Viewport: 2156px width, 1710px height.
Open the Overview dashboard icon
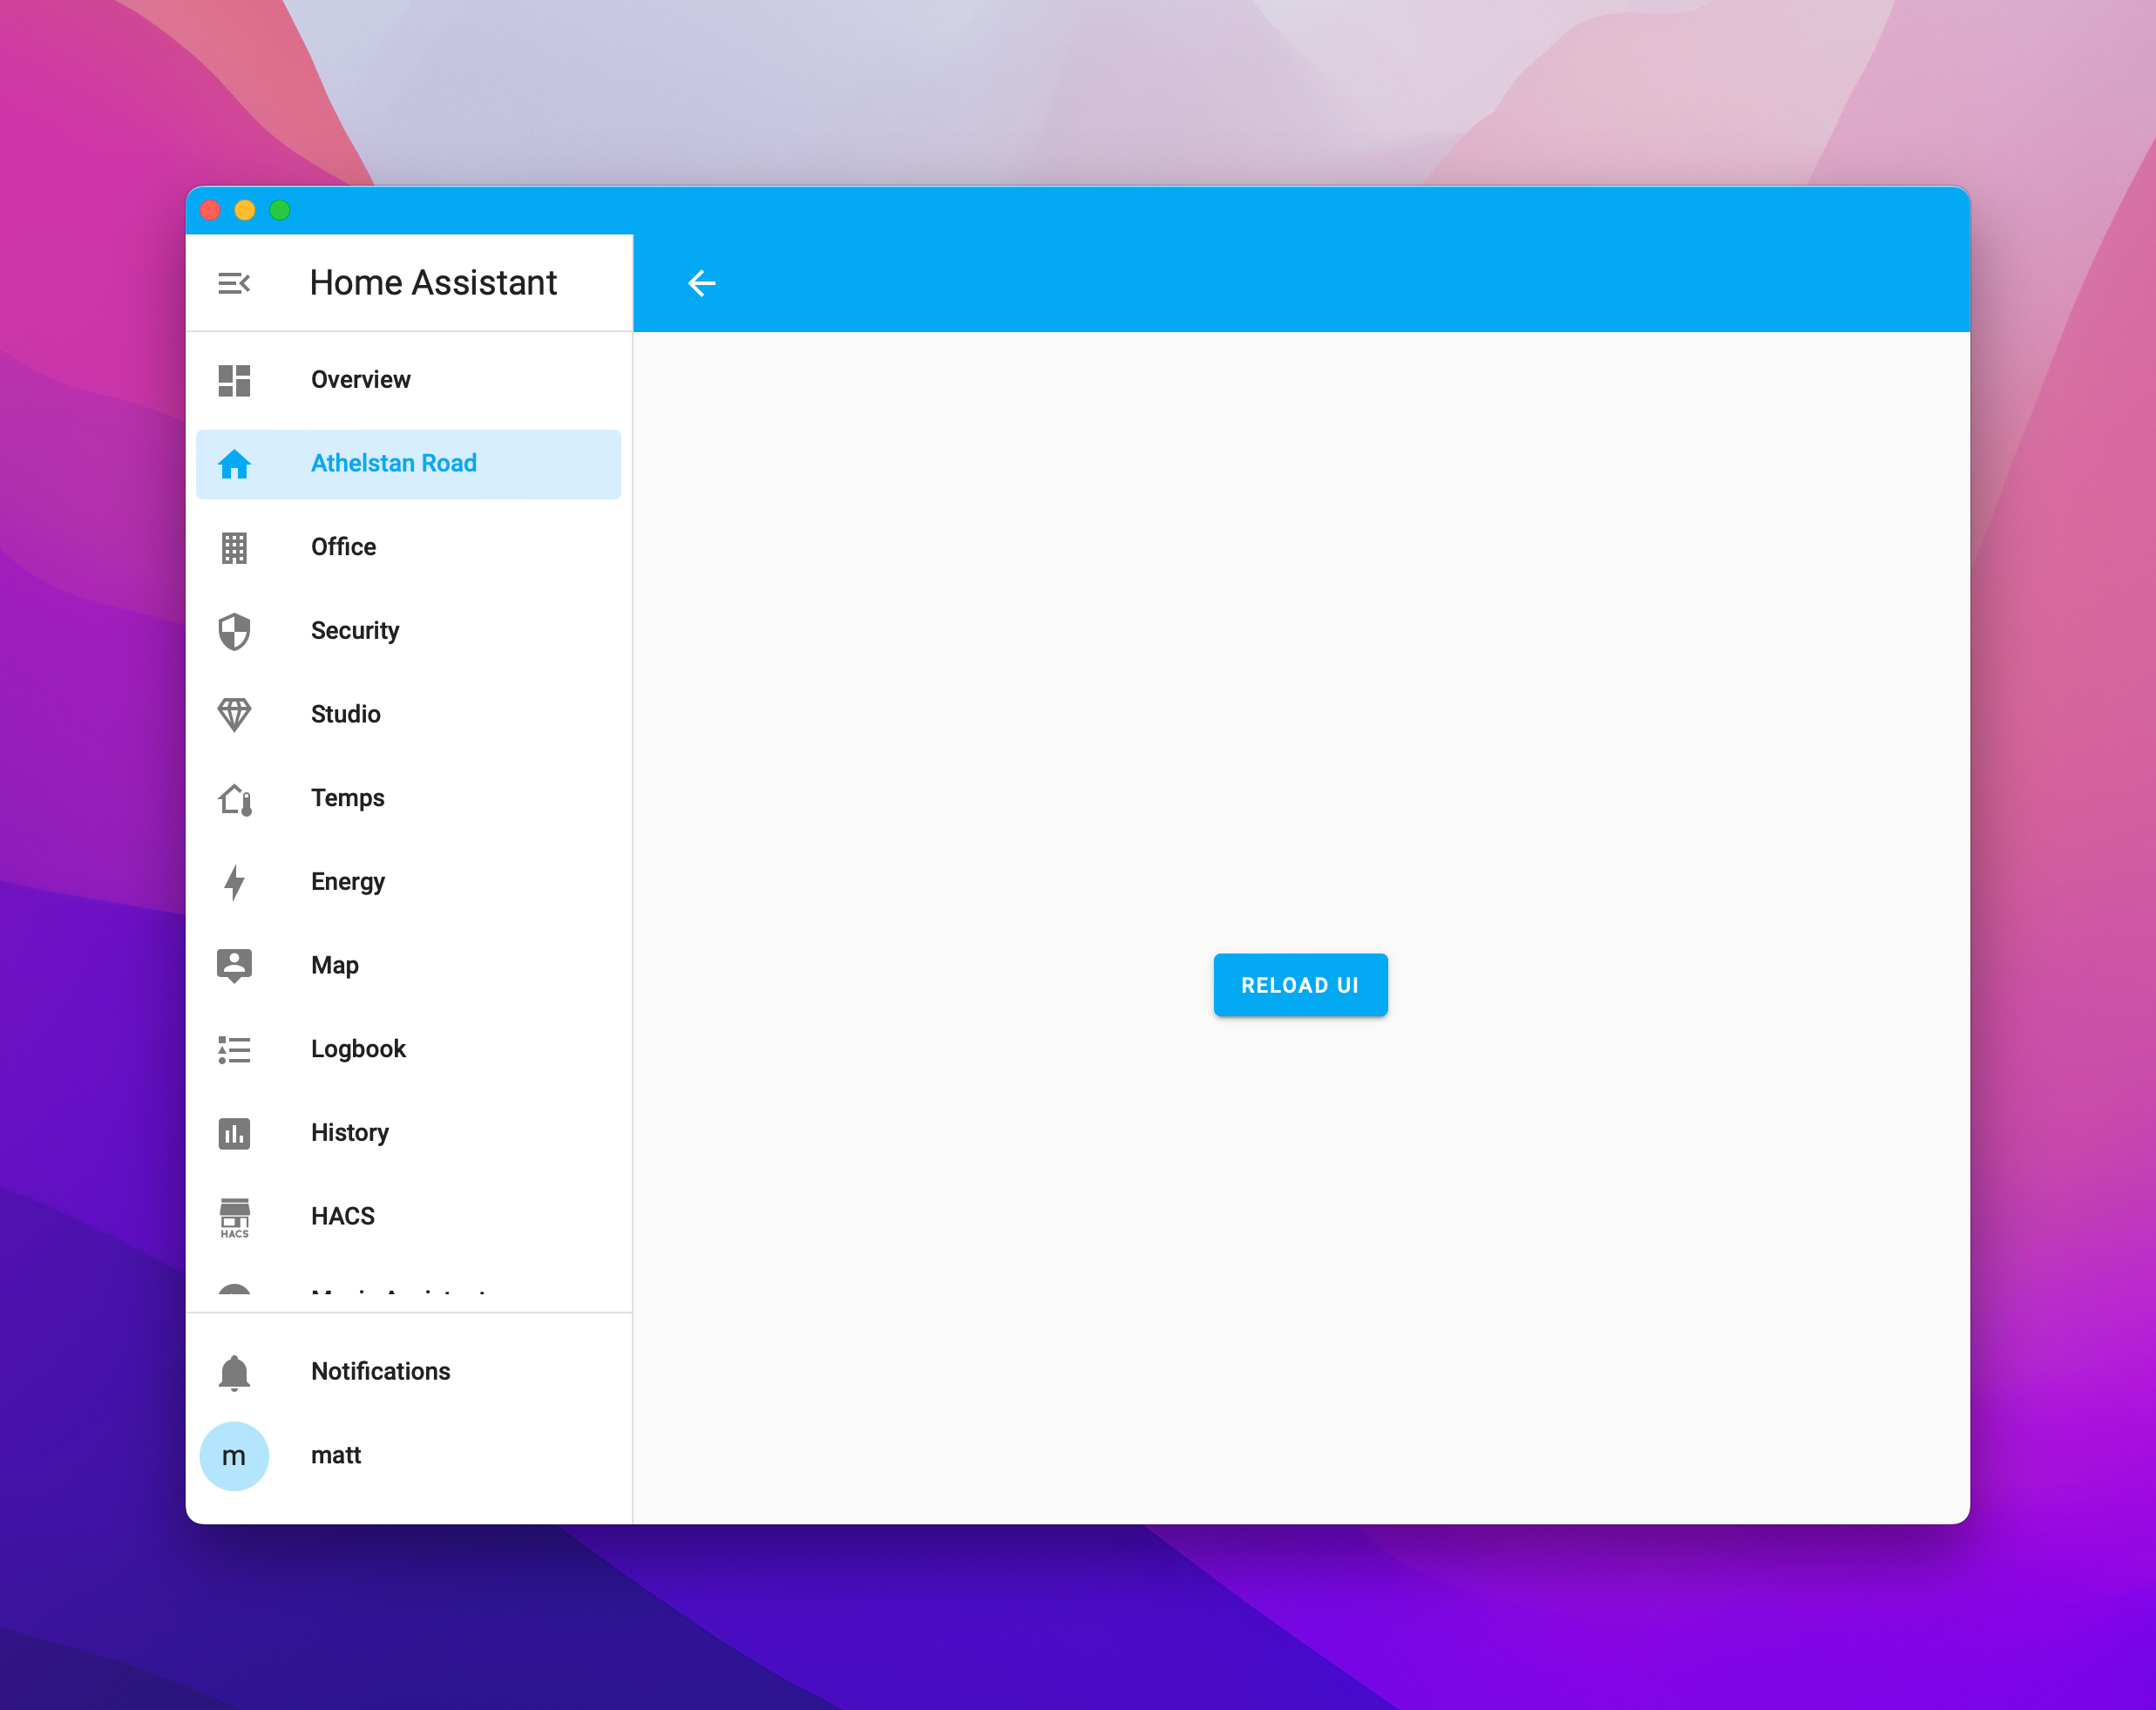pyautogui.click(x=234, y=380)
